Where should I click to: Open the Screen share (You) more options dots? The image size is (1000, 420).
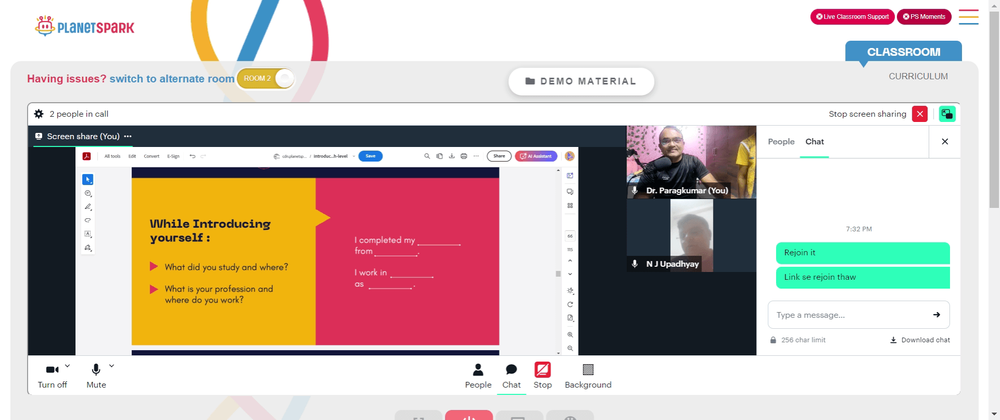pos(128,136)
